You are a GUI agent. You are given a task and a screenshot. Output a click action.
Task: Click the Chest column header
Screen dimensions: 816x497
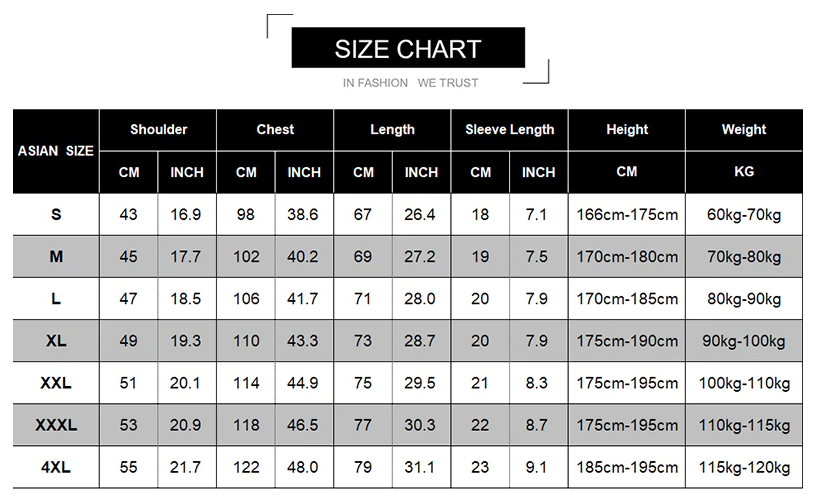(275, 129)
